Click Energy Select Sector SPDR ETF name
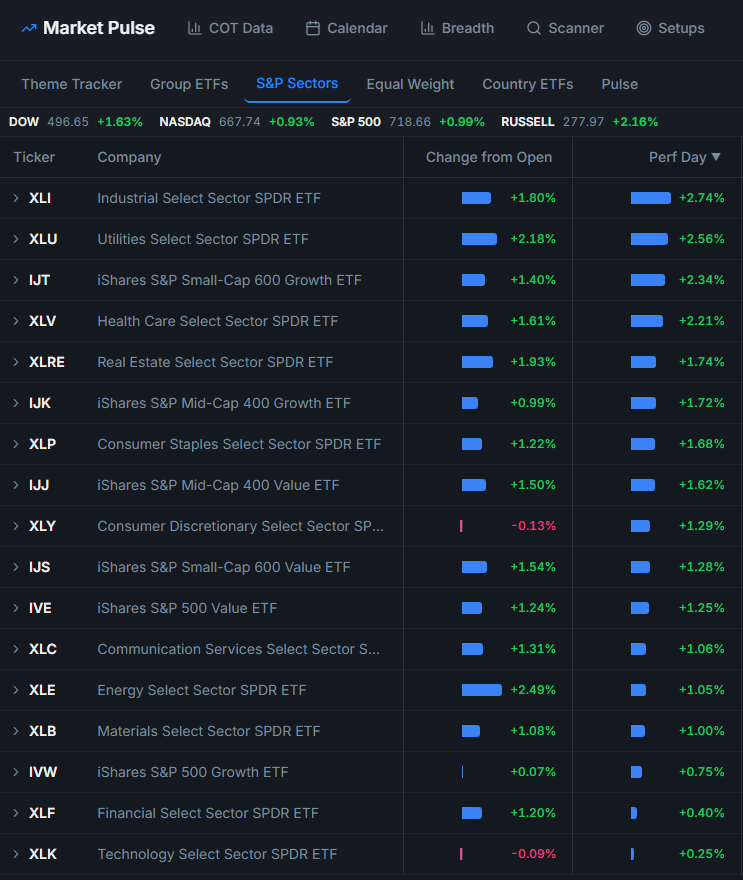 201,690
